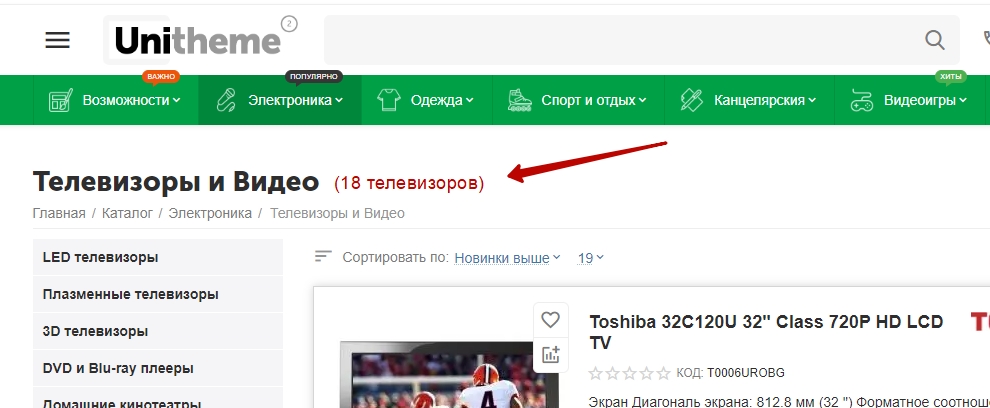The height and width of the screenshot is (408, 990).
Task: Go to Главная breadcrumb link
Action: [x=61, y=213]
